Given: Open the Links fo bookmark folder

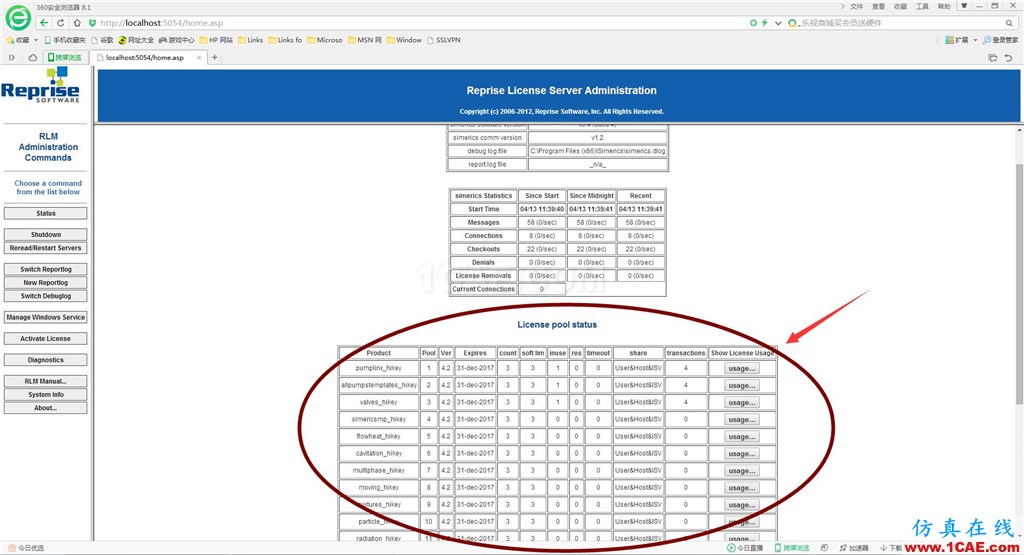Looking at the screenshot, I should [285, 40].
